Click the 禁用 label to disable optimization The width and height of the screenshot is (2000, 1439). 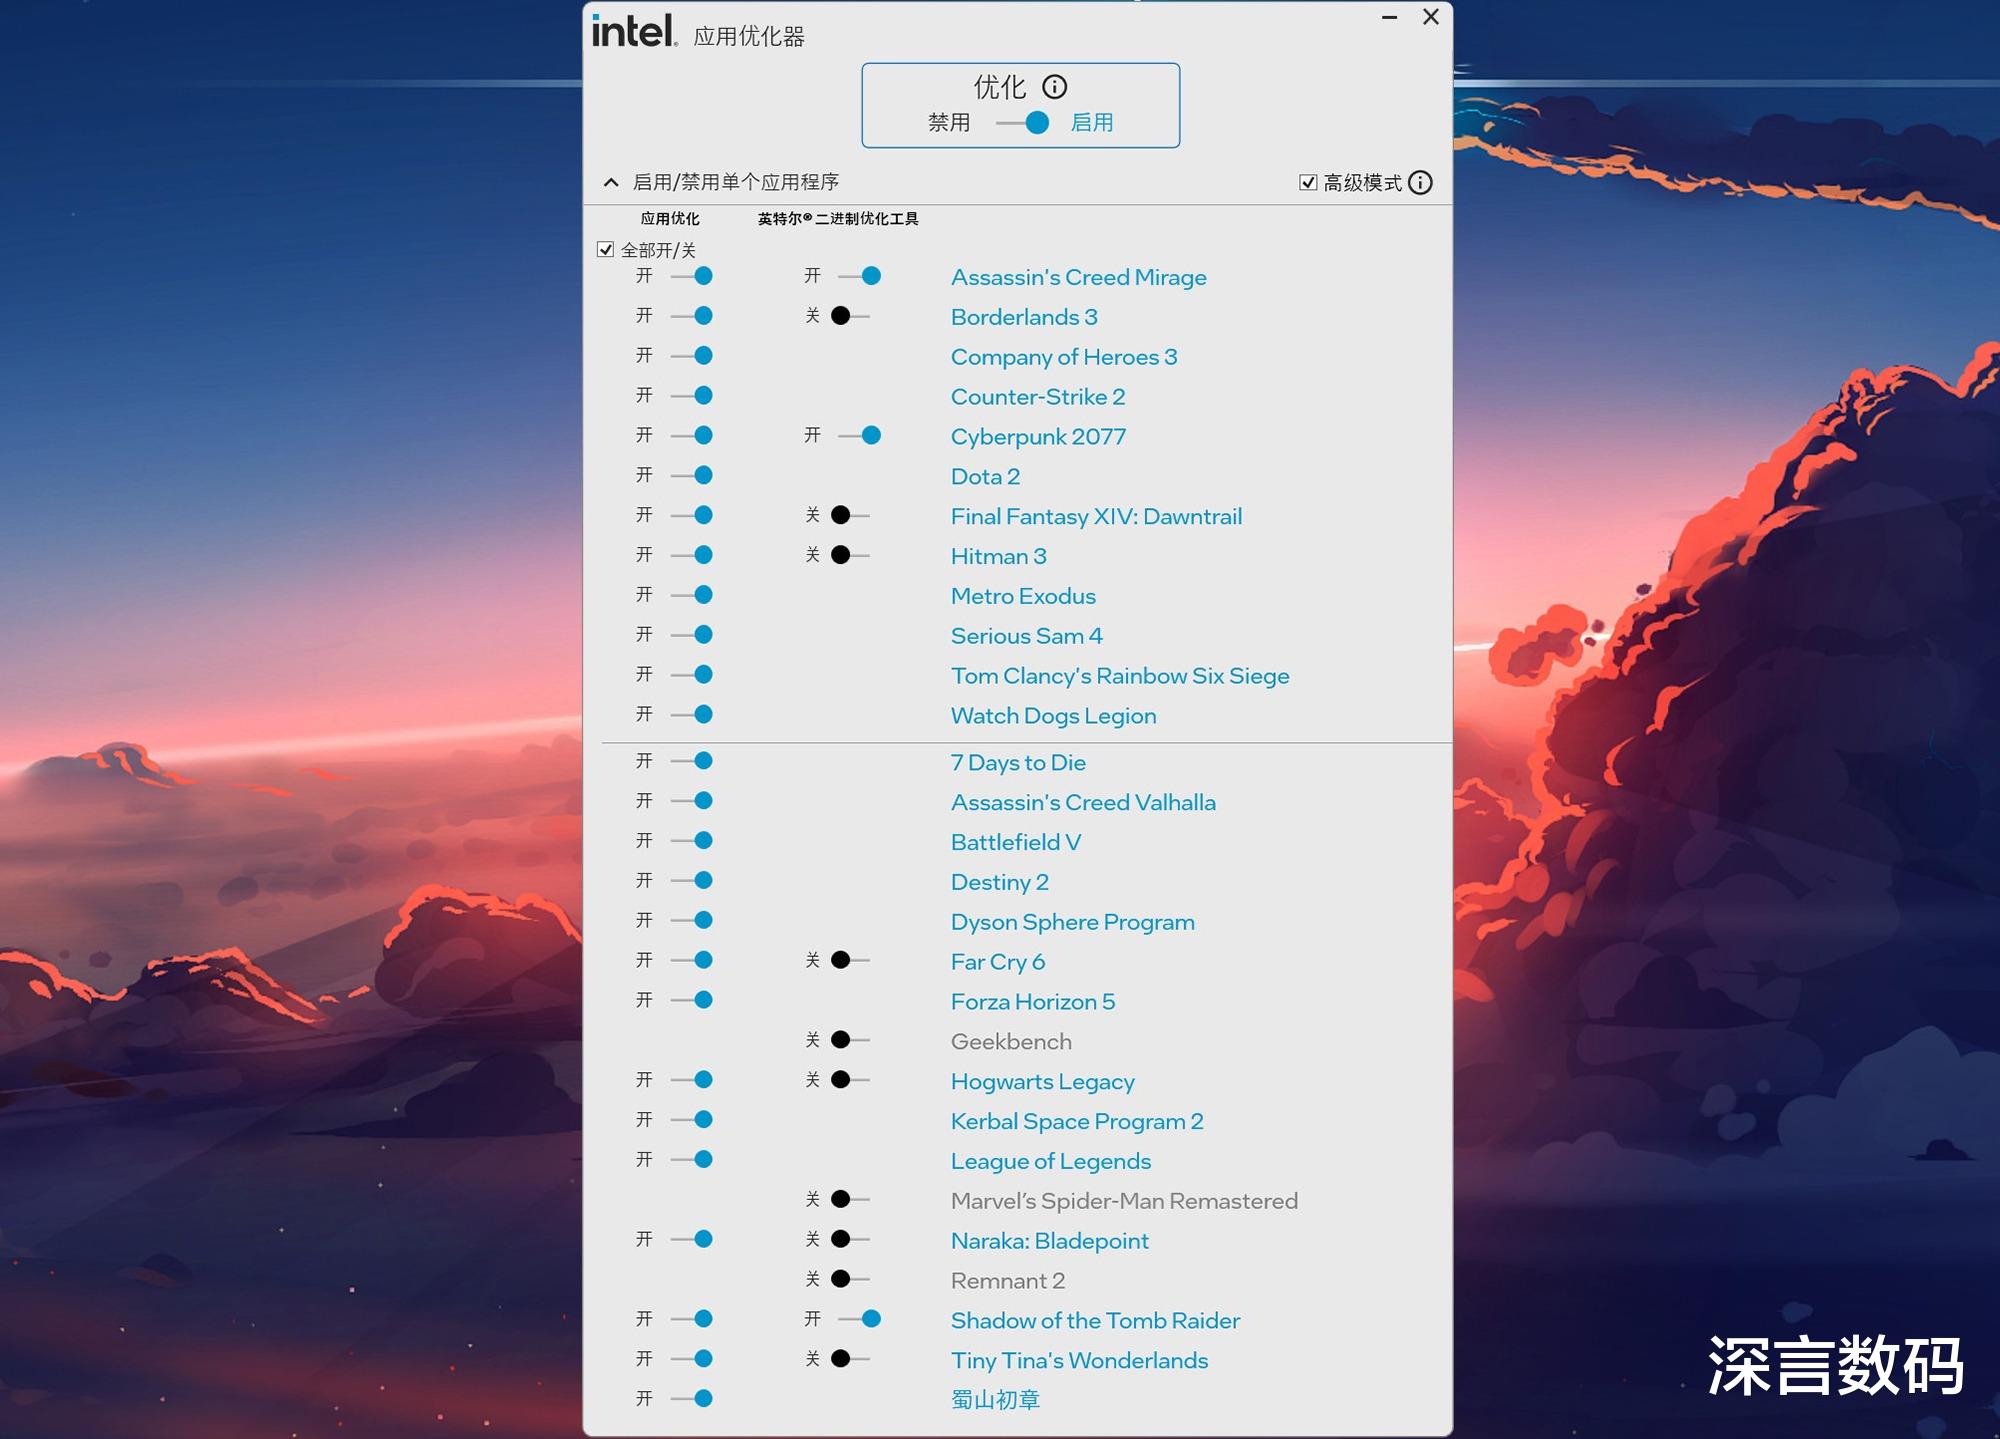(948, 123)
